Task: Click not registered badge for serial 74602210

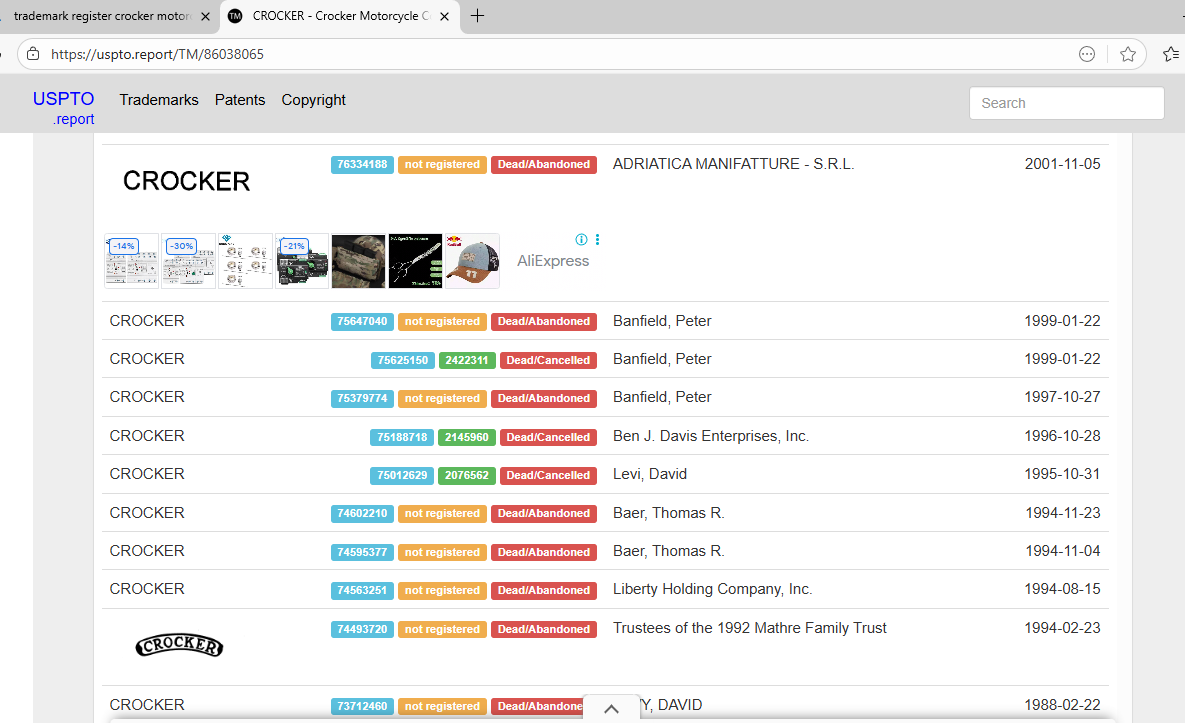Action: pyautogui.click(x=442, y=514)
